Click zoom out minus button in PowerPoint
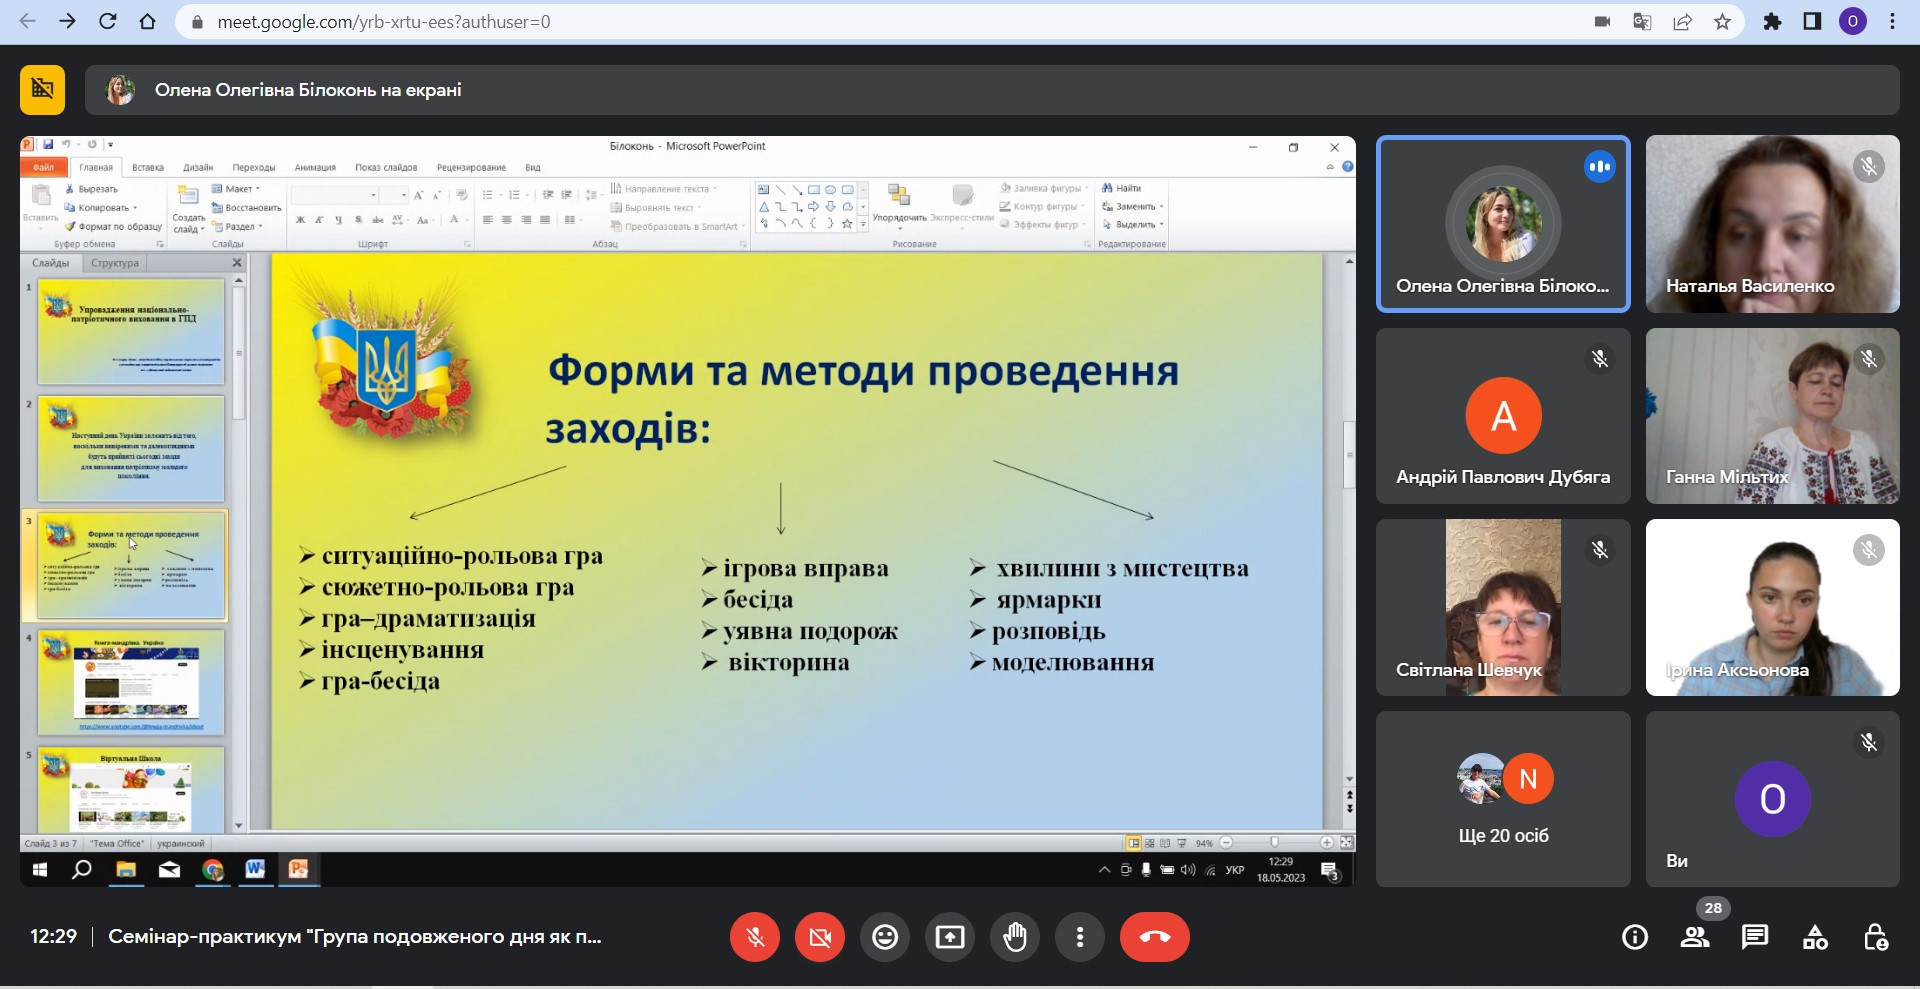Image resolution: width=1920 pixels, height=989 pixels. [1227, 843]
